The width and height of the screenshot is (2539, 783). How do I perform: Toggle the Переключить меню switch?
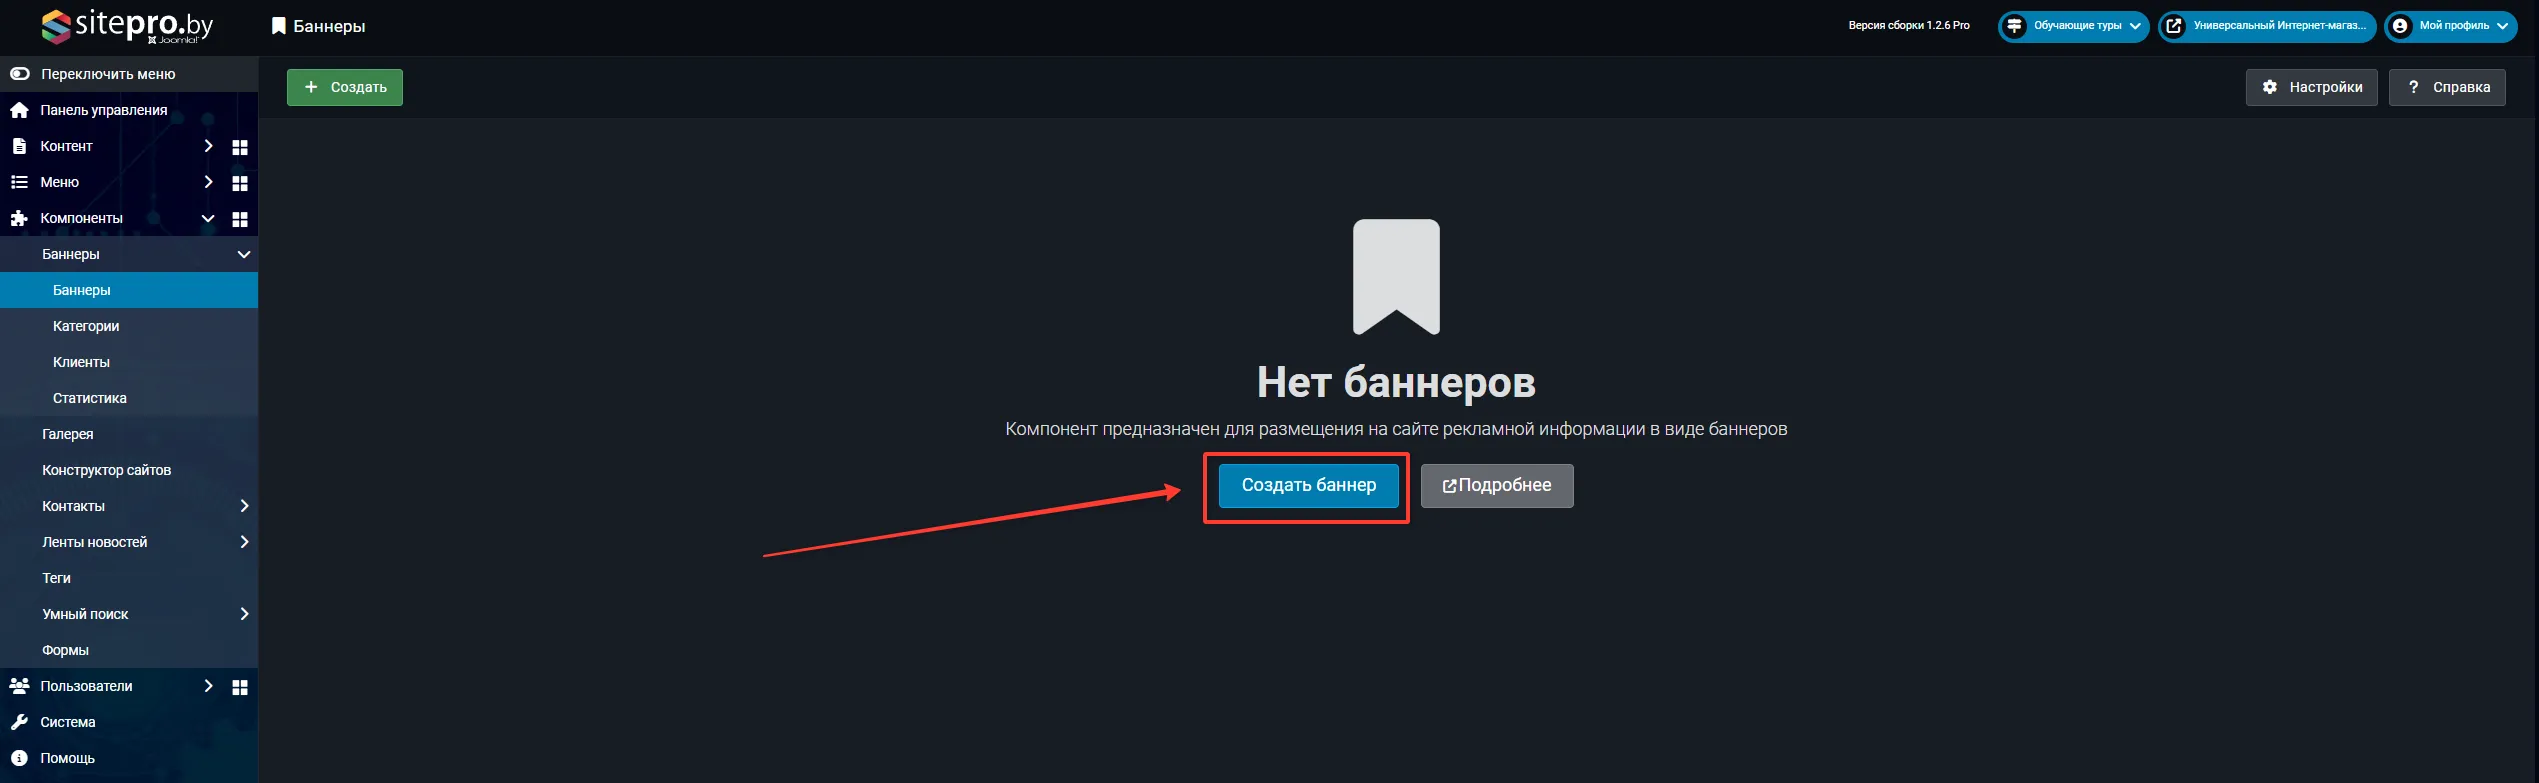(x=19, y=74)
